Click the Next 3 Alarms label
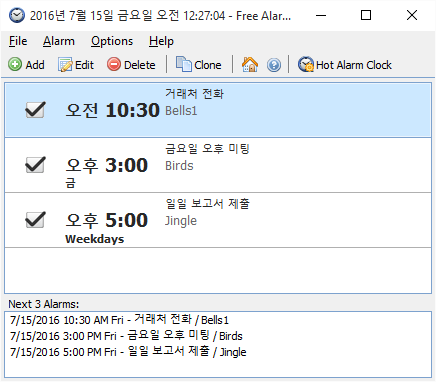436x382 pixels. pyautogui.click(x=44, y=304)
